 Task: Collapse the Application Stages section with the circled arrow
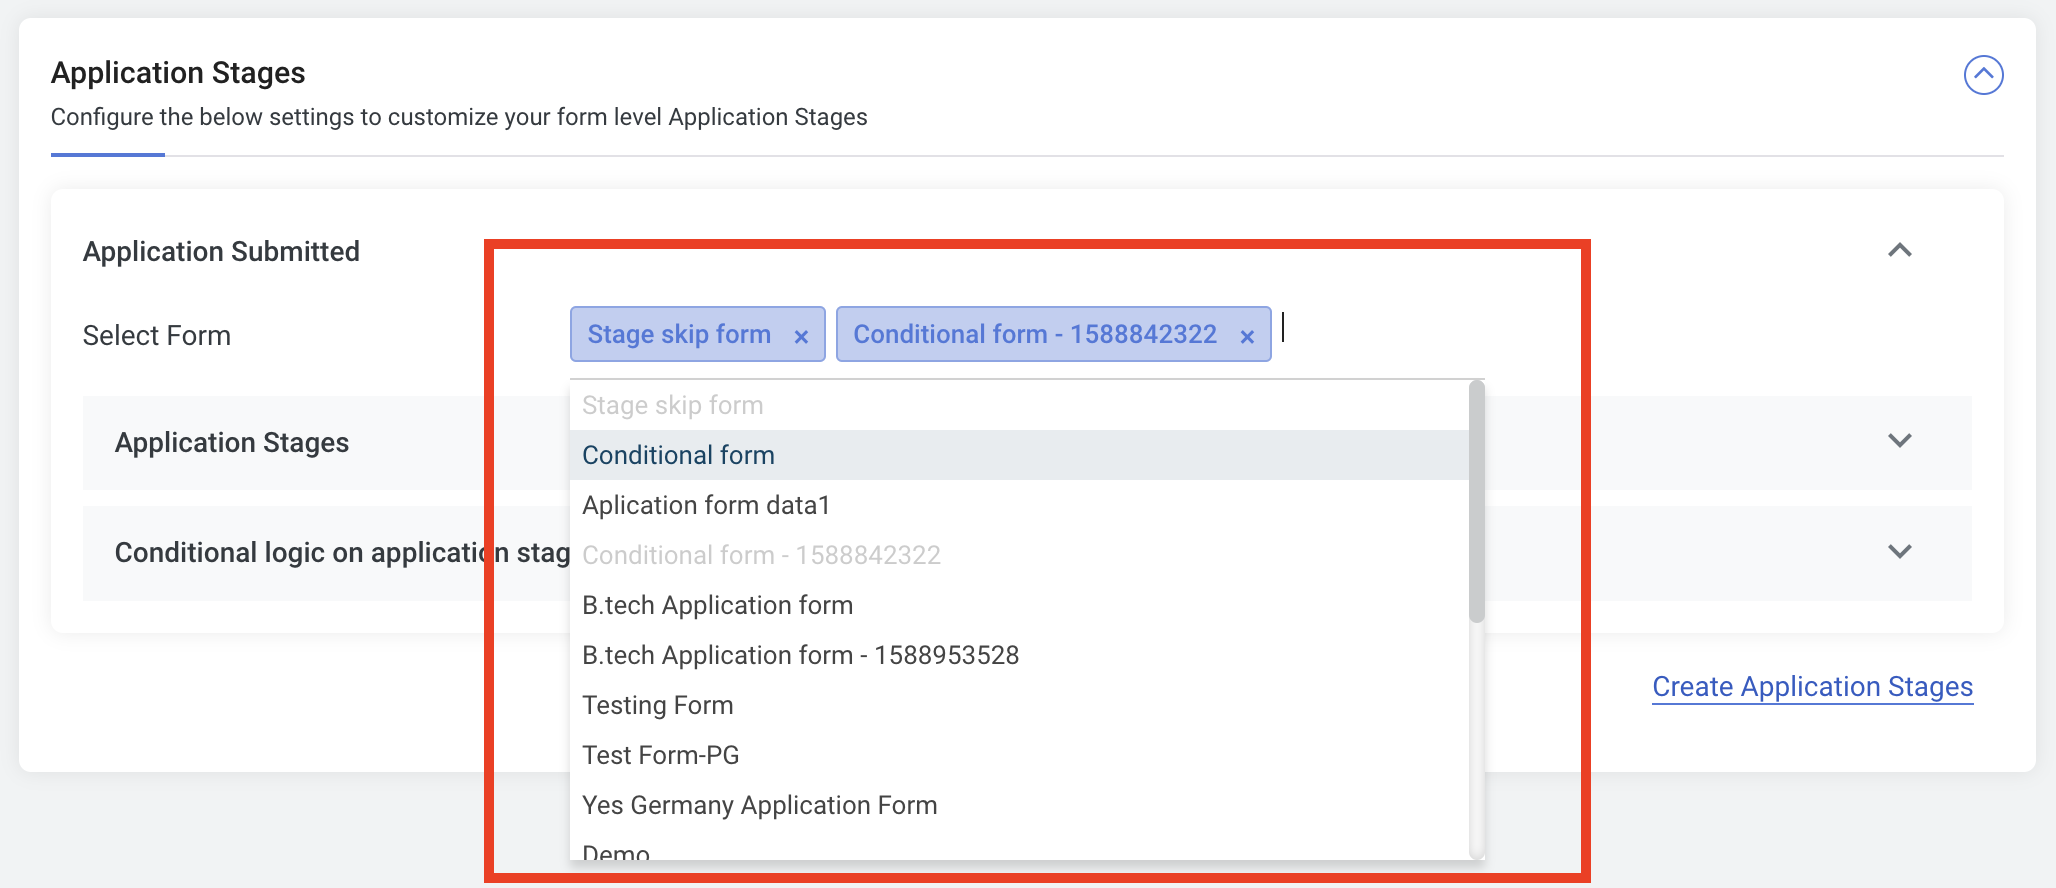coord(1983,75)
